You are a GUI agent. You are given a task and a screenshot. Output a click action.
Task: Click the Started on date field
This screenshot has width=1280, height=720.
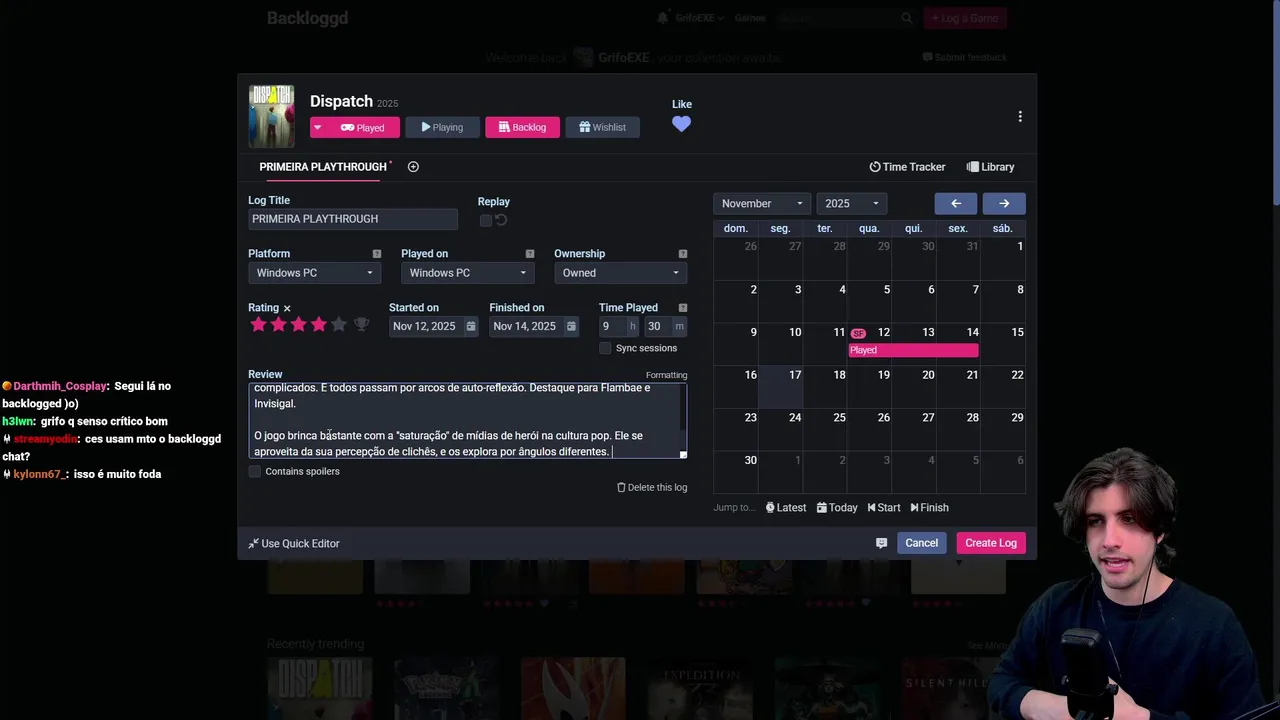[x=426, y=326]
